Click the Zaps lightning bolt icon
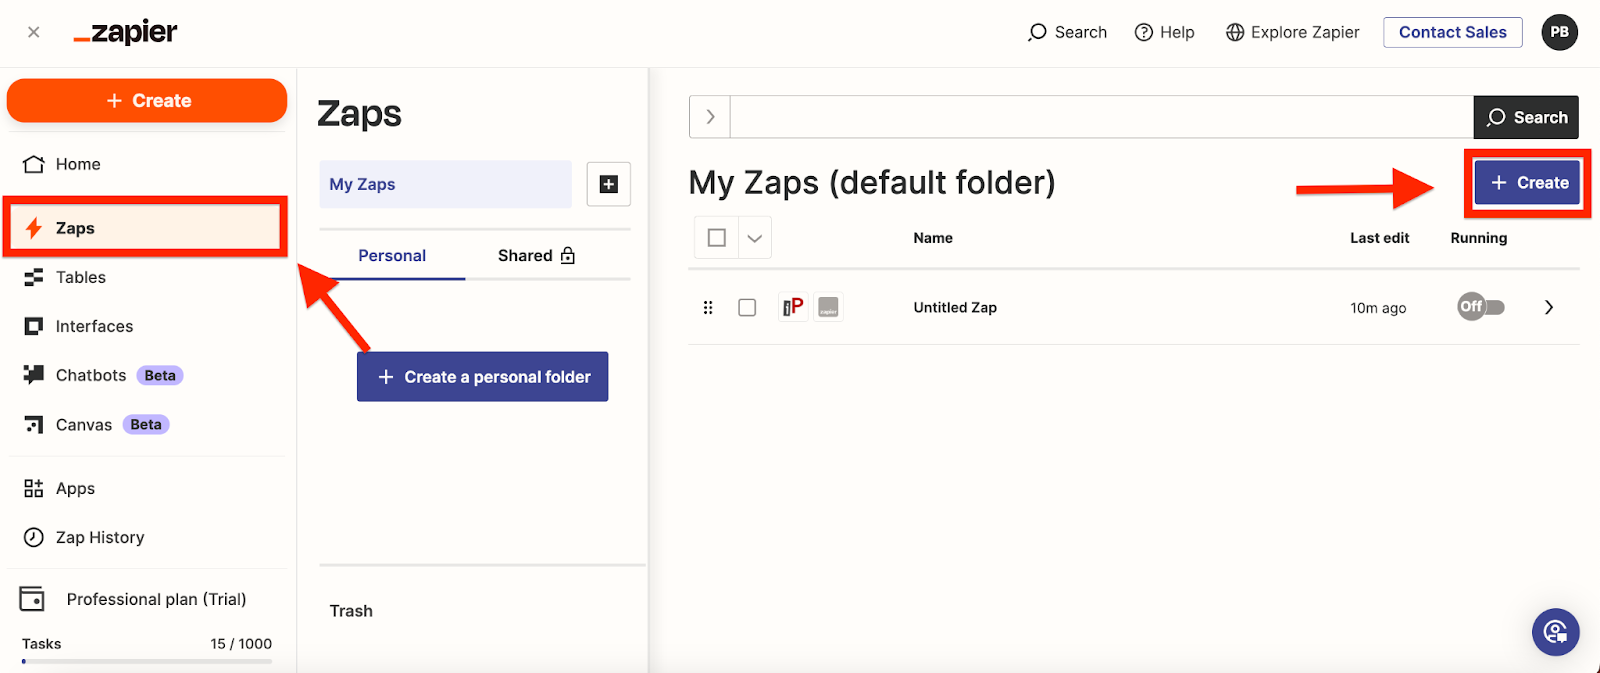Image resolution: width=1600 pixels, height=673 pixels. point(34,228)
